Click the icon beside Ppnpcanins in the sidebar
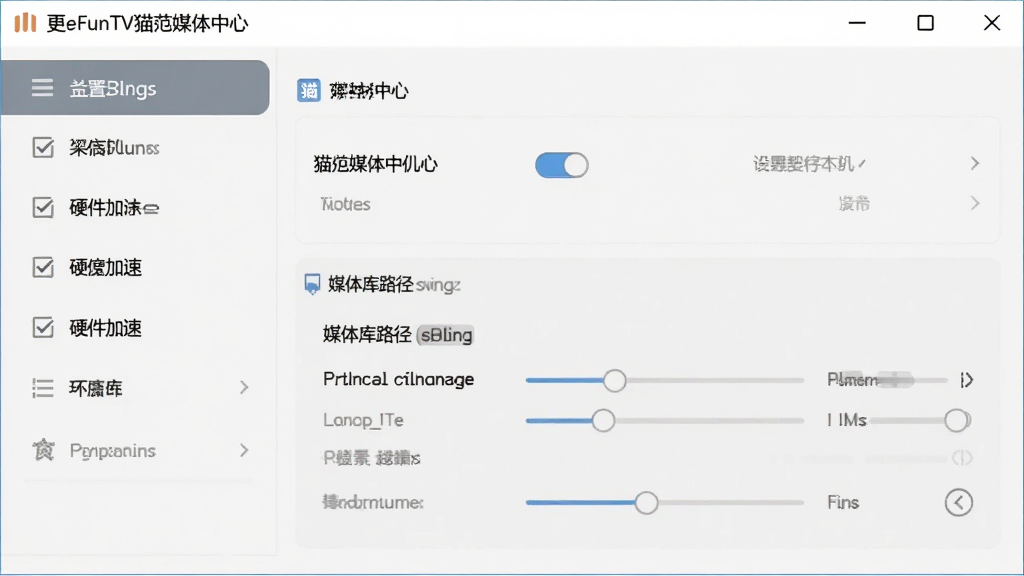 click(x=44, y=450)
